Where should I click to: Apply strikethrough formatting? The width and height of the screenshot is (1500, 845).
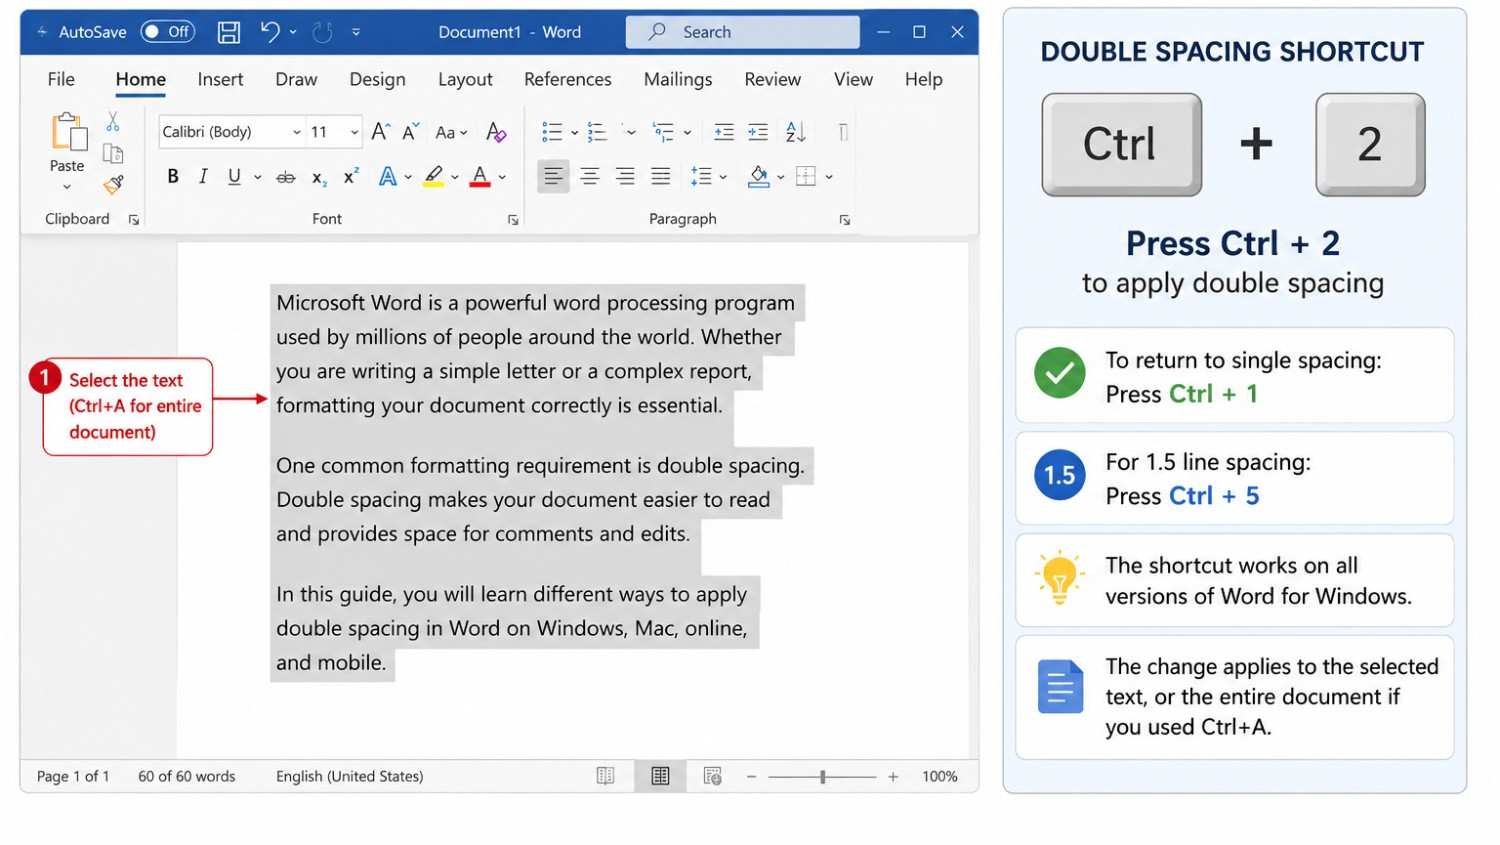tap(286, 178)
